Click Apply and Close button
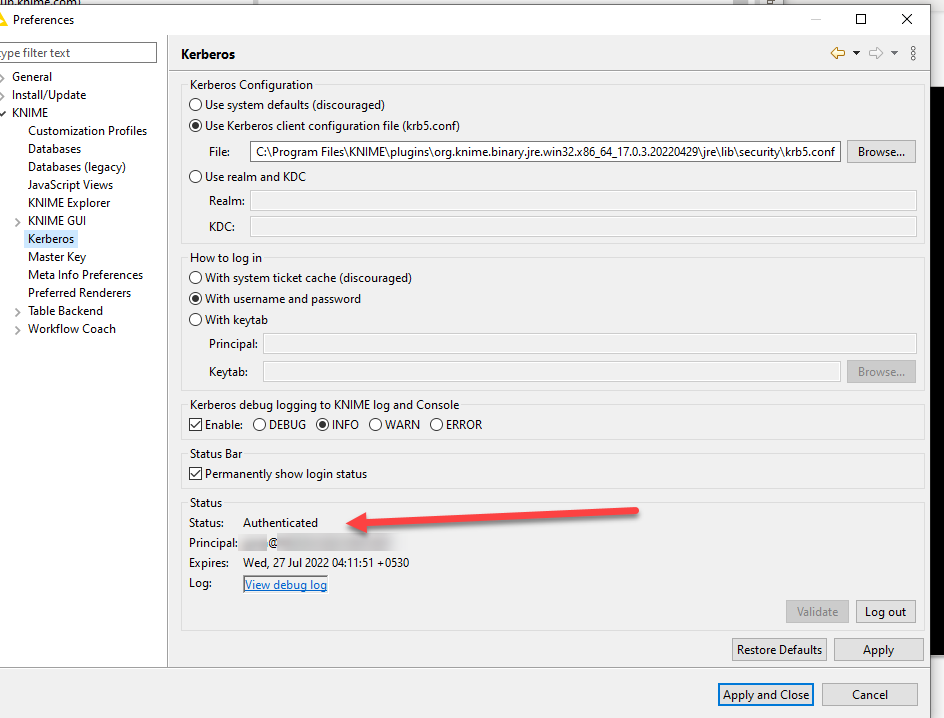 click(x=766, y=695)
